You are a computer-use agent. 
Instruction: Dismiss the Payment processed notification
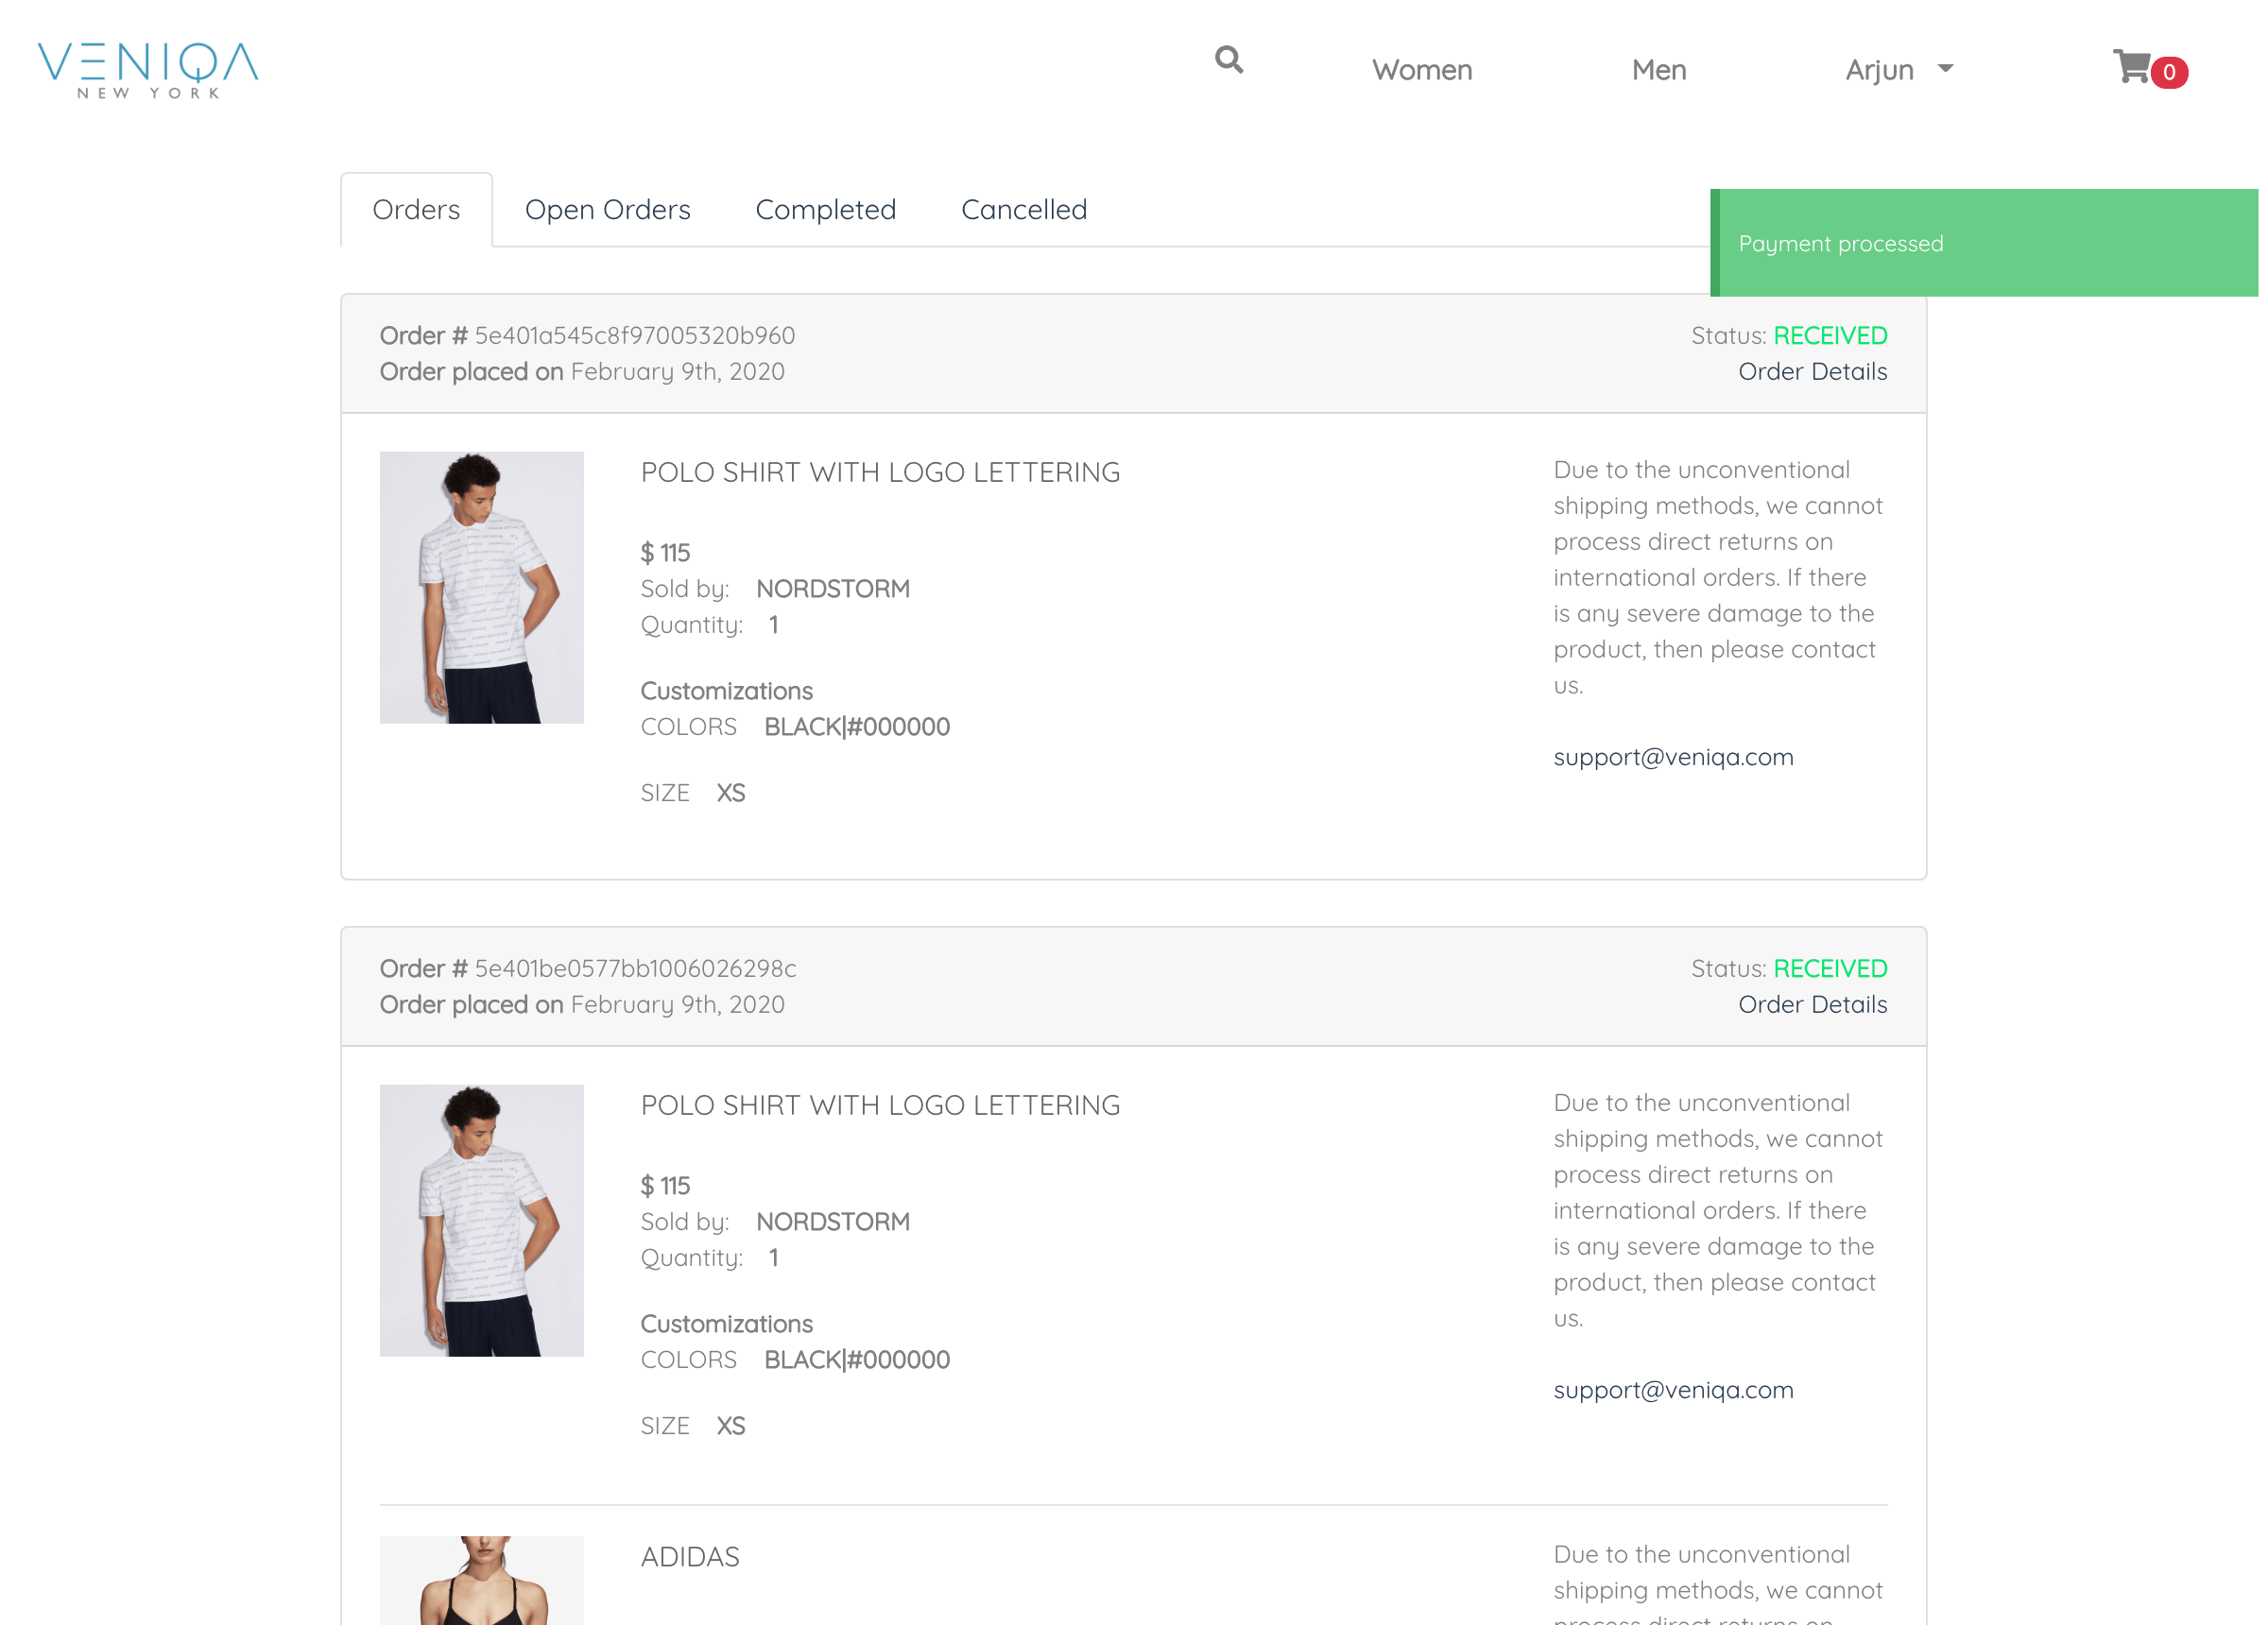pos(1984,243)
